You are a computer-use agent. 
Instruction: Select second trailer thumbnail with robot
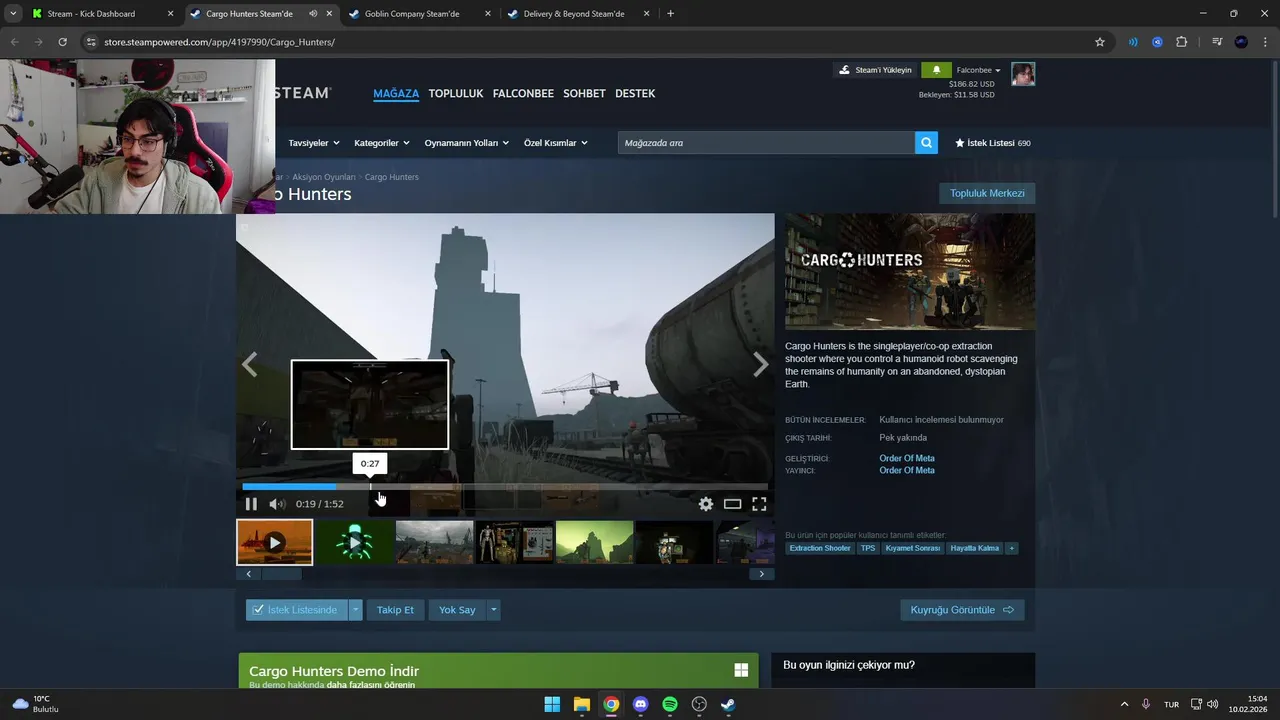point(354,542)
